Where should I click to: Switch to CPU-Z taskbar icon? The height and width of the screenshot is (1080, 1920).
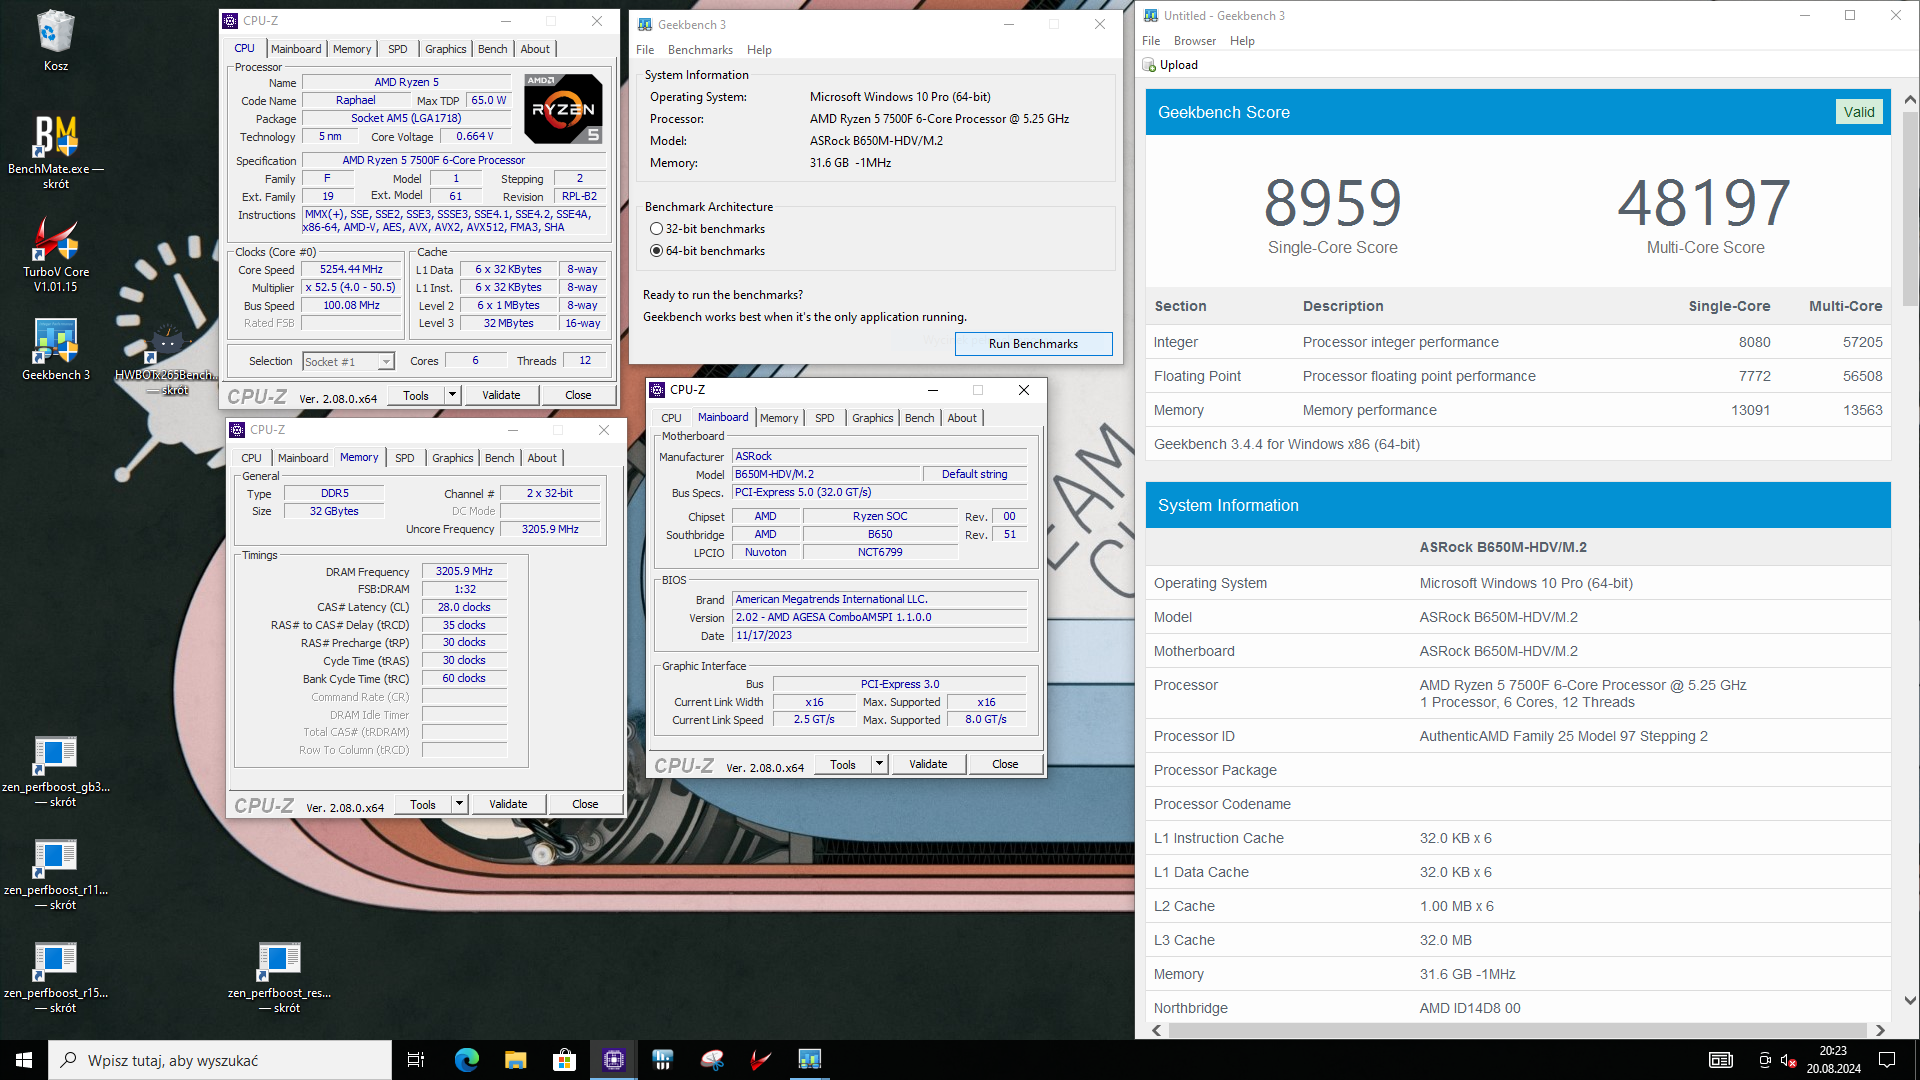(x=613, y=1060)
